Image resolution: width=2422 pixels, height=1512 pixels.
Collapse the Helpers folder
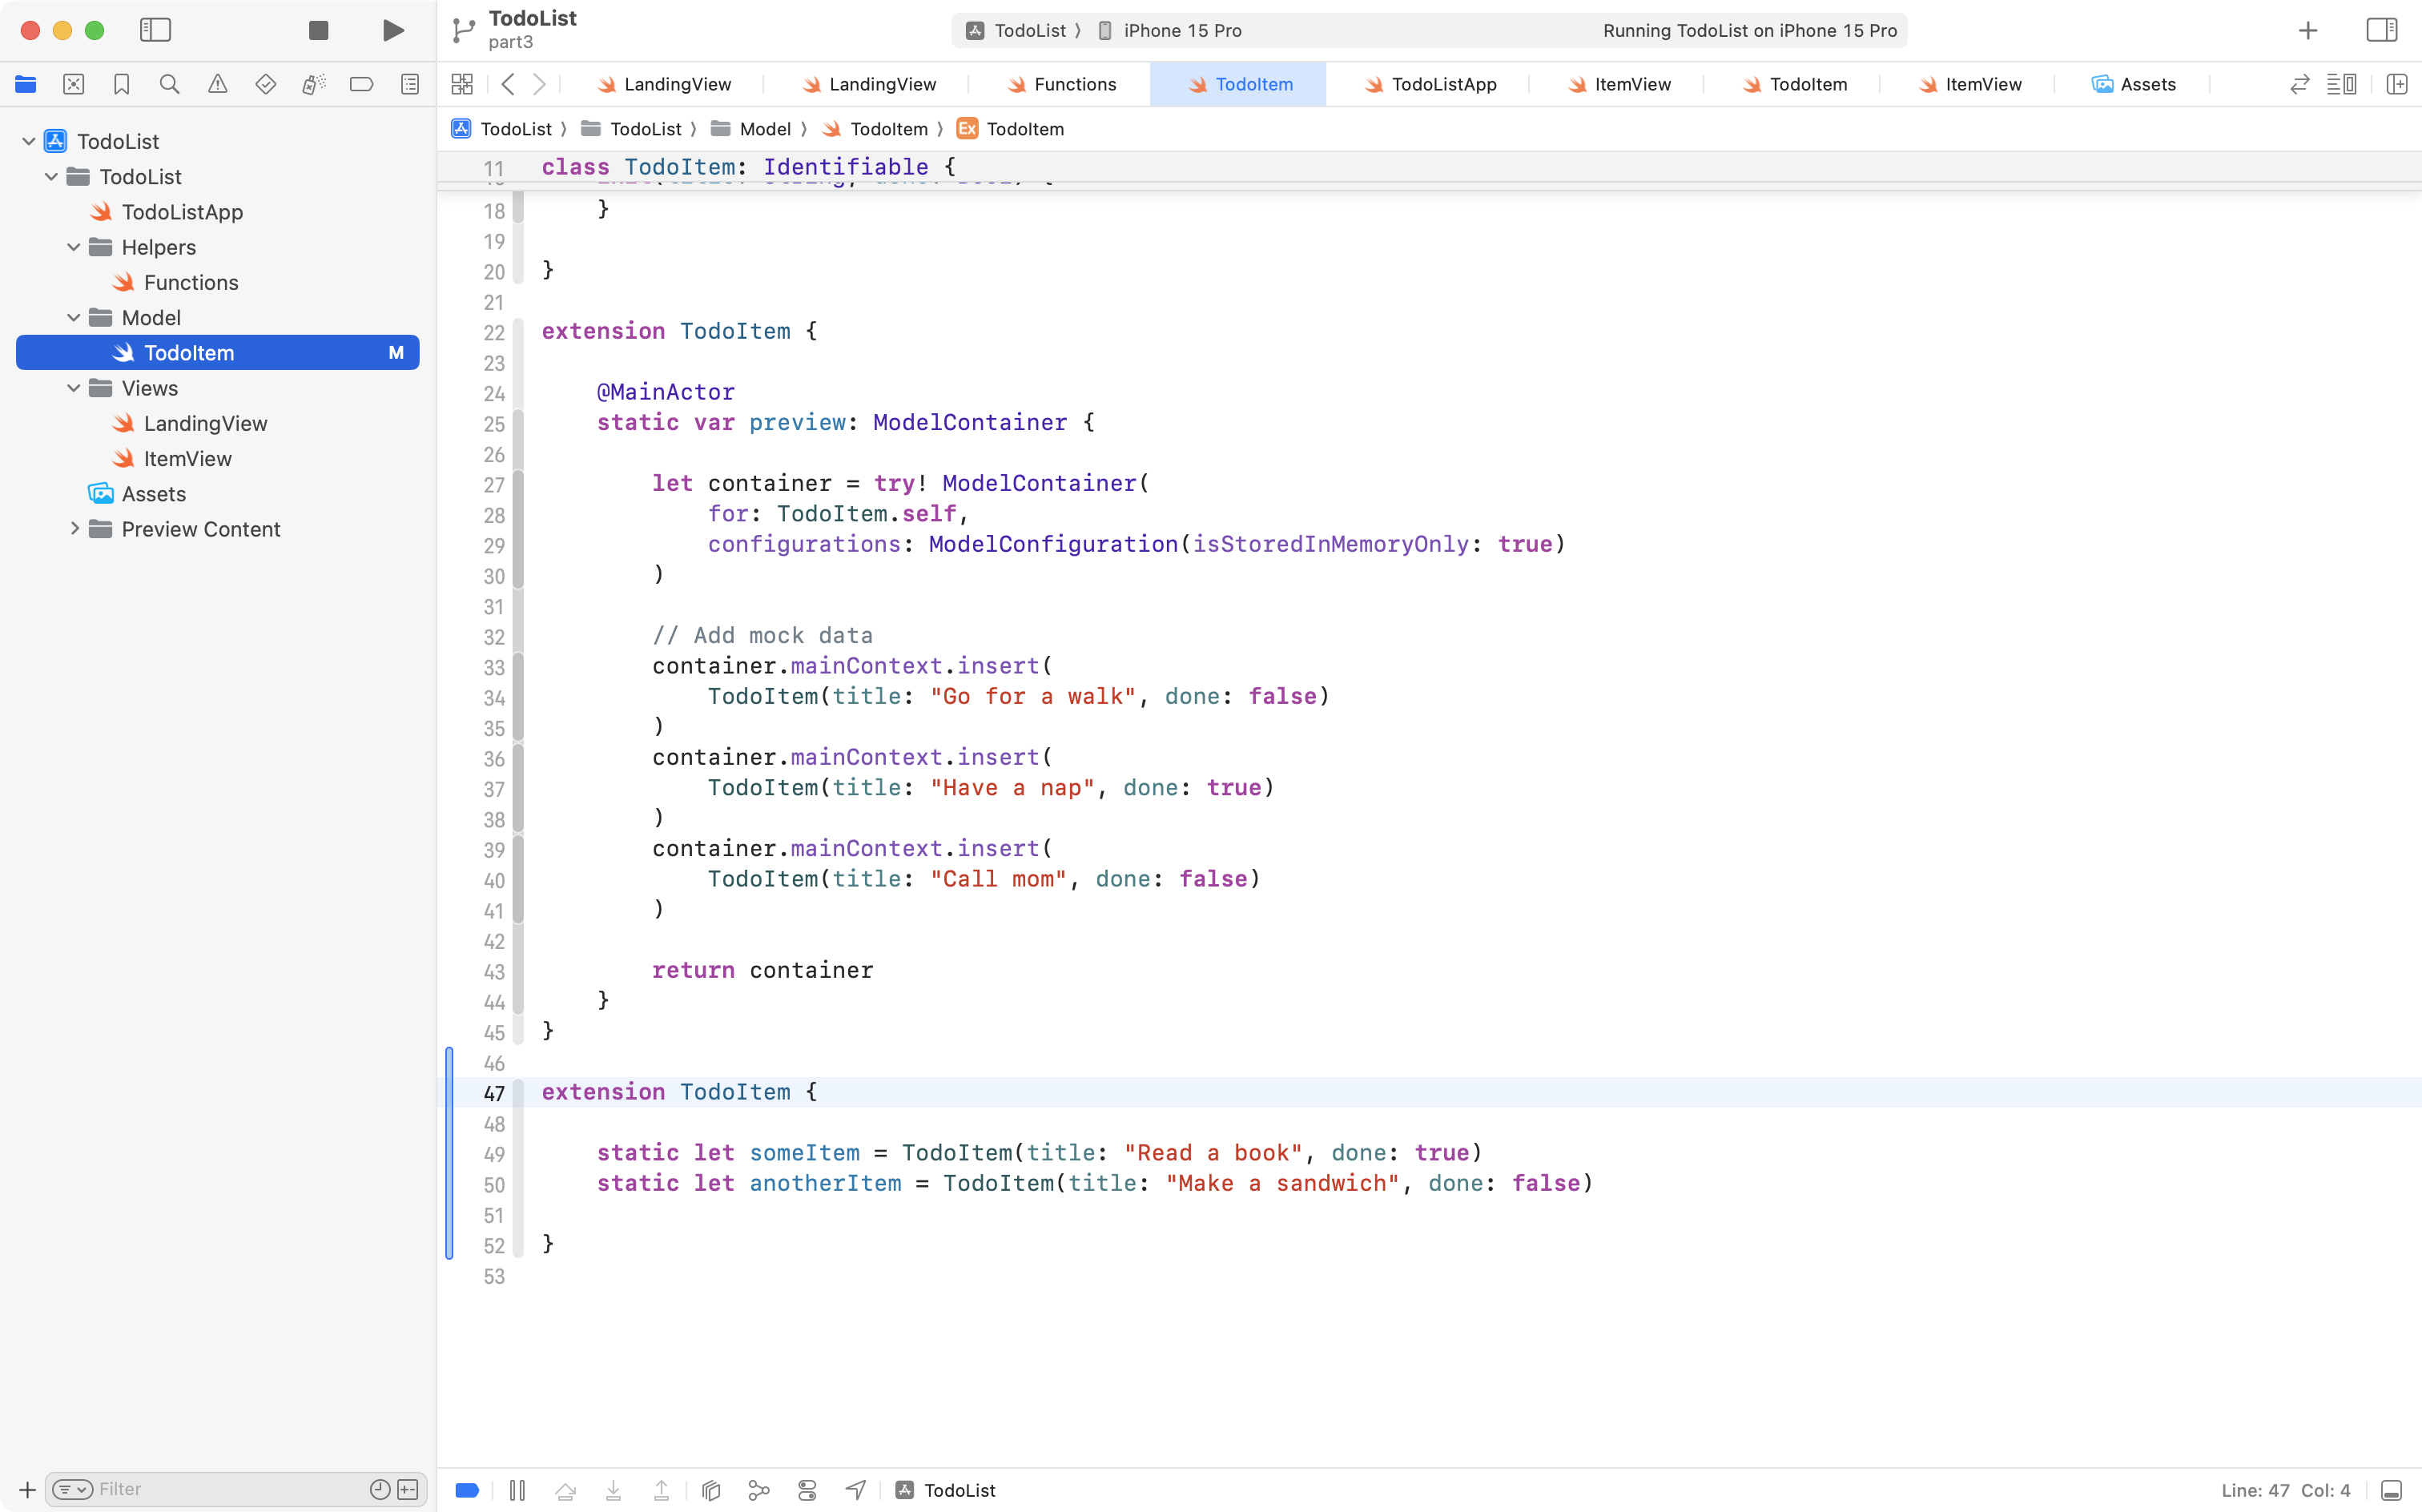[74, 247]
